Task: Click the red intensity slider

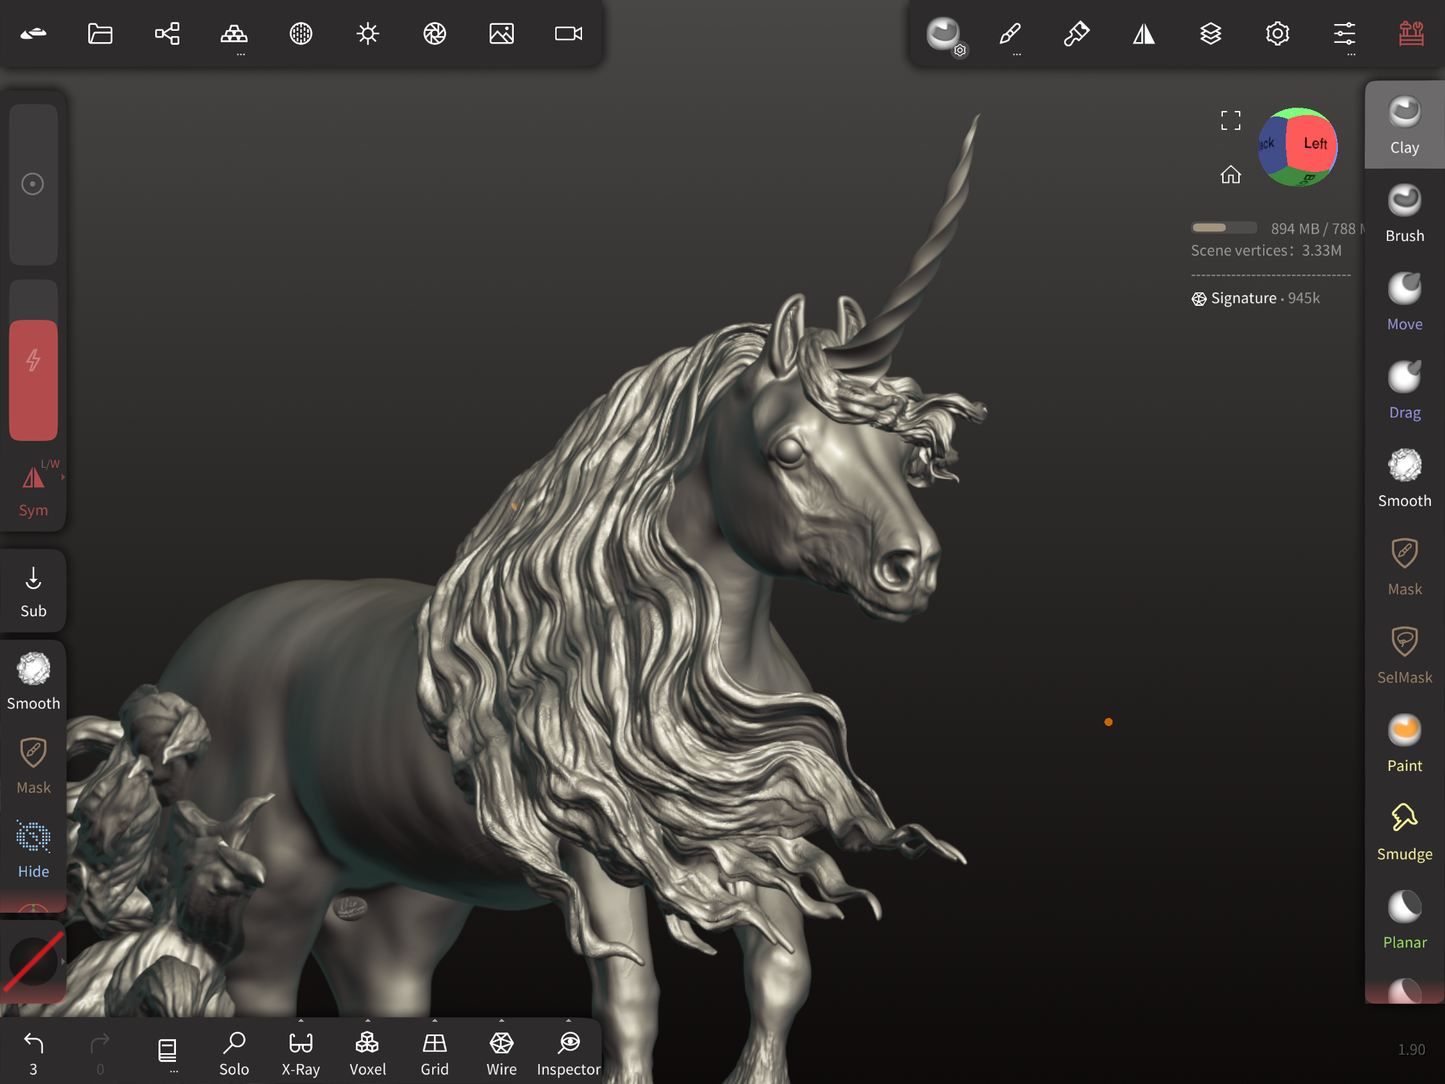Action: click(x=33, y=380)
